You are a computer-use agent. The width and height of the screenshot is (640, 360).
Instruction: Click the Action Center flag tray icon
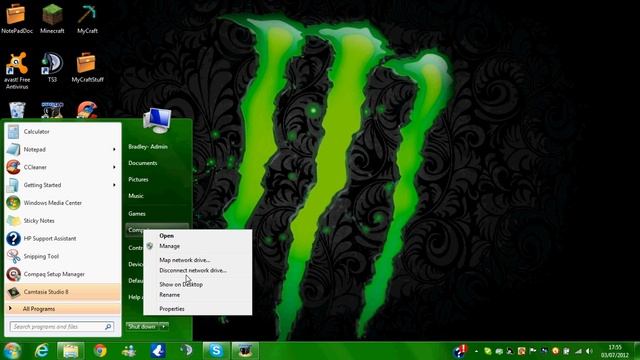tap(533, 351)
